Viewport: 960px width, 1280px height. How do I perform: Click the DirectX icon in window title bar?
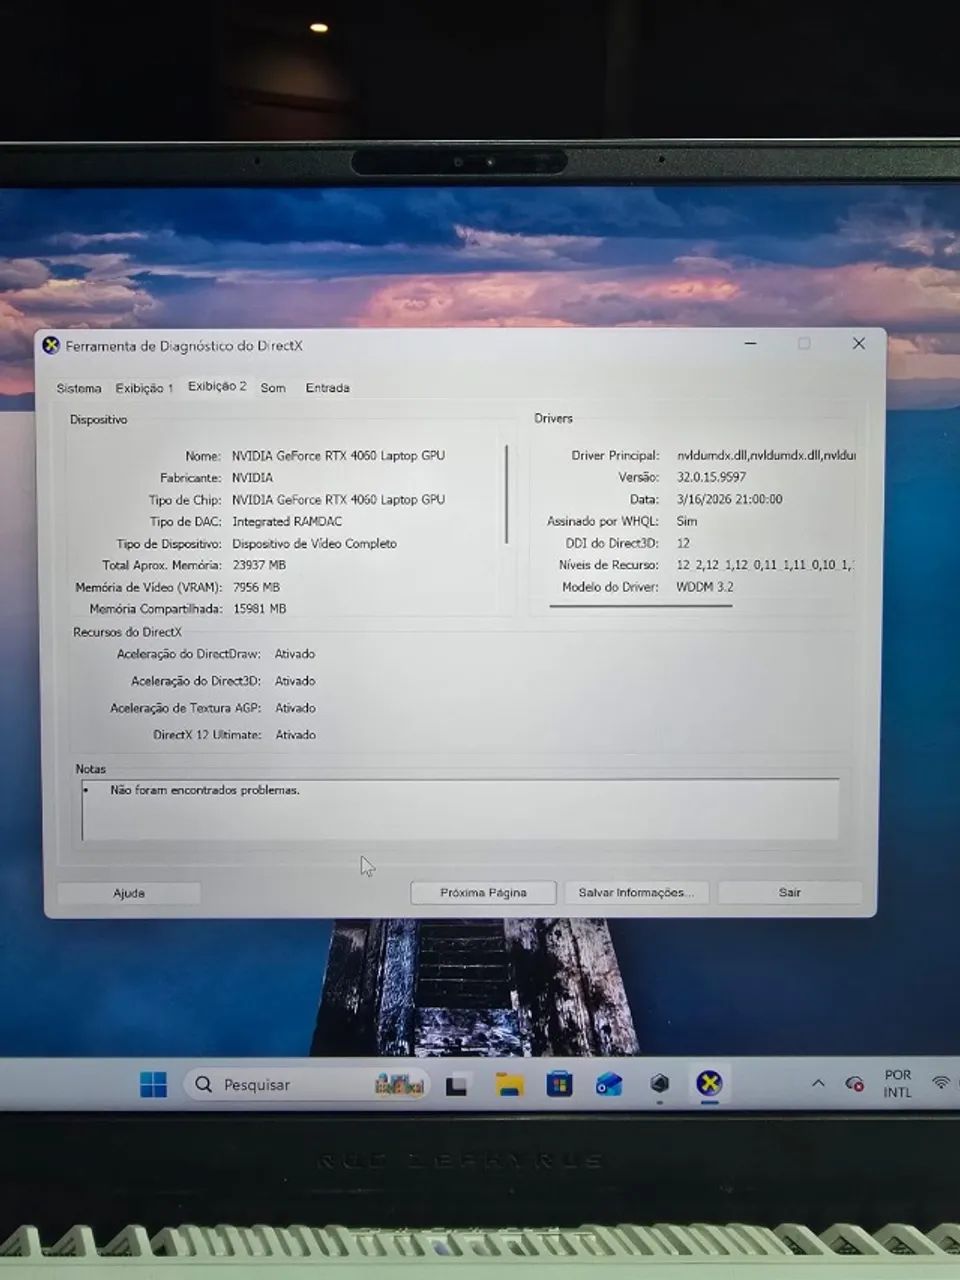point(51,346)
